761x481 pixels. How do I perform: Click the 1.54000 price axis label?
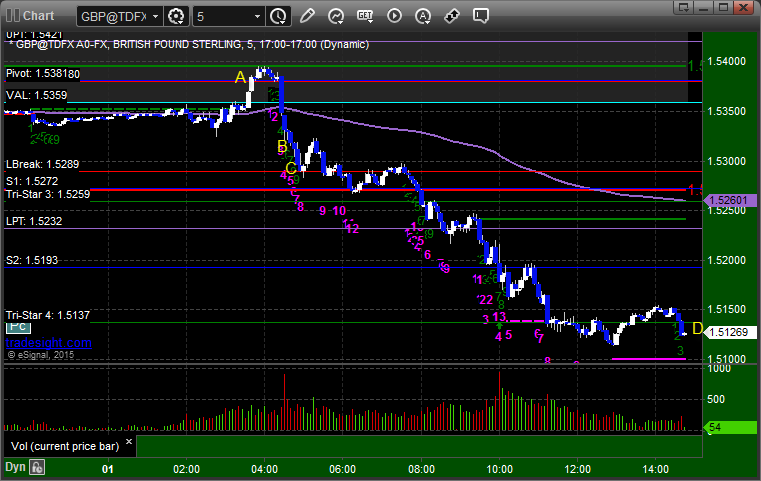point(727,61)
